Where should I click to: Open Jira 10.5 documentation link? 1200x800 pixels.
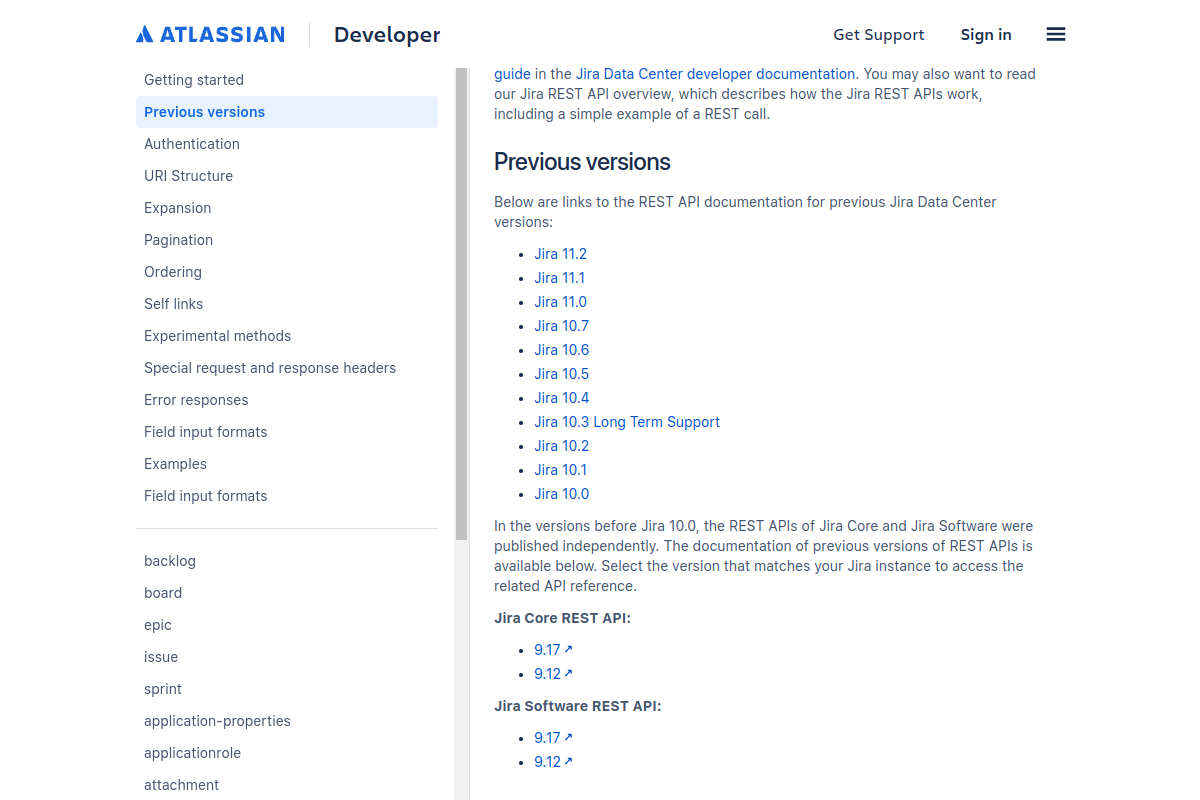[561, 374]
